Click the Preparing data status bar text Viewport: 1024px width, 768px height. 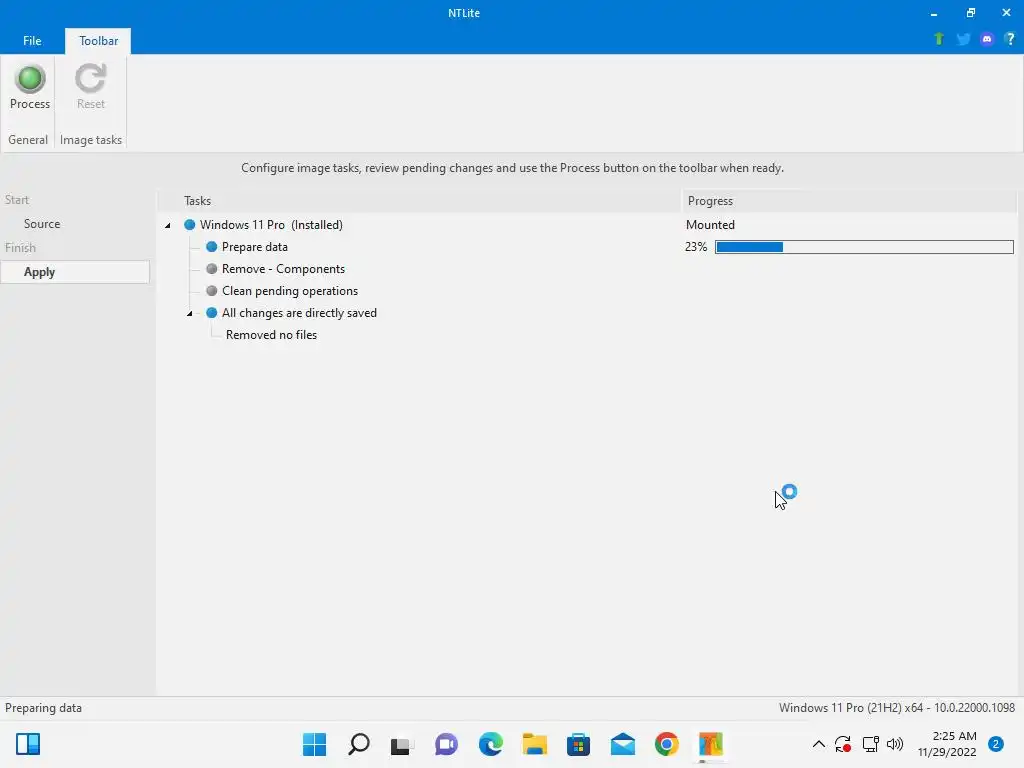[43, 708]
